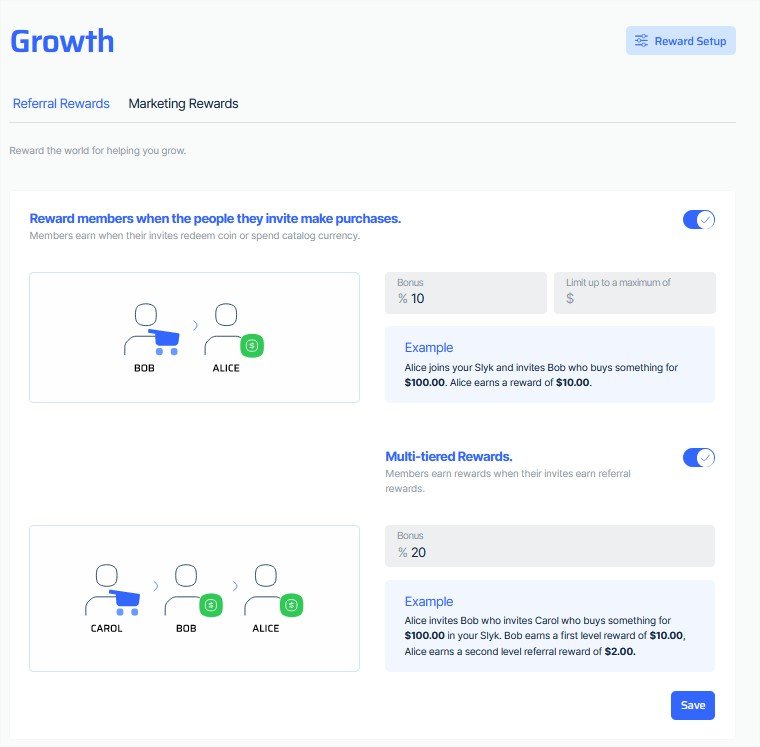Disable the Multi-tiered Rewards toggle

coord(698,458)
